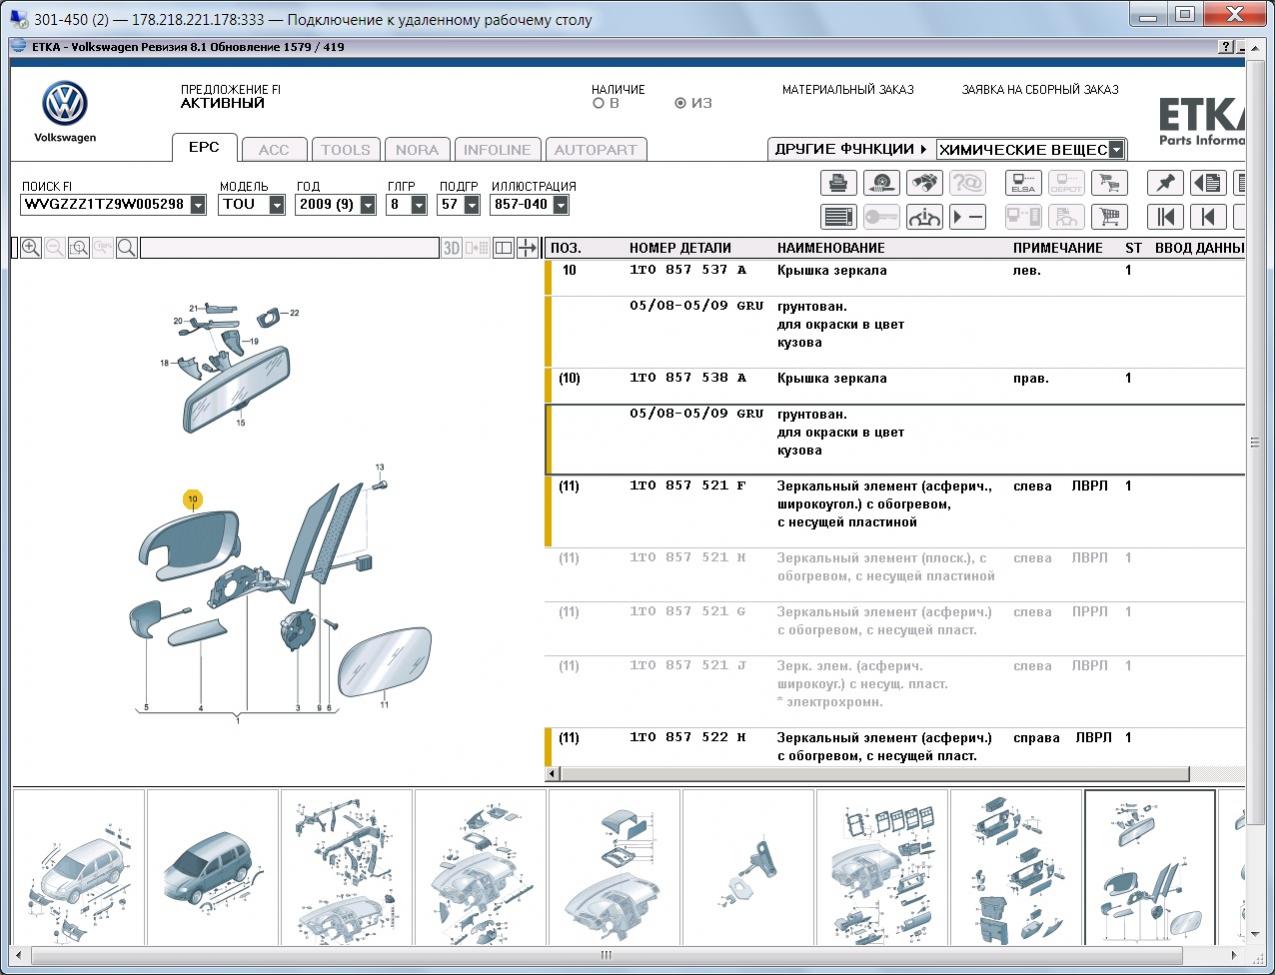Click the panel divider arrow icon
1275x975 pixels.
point(527,248)
